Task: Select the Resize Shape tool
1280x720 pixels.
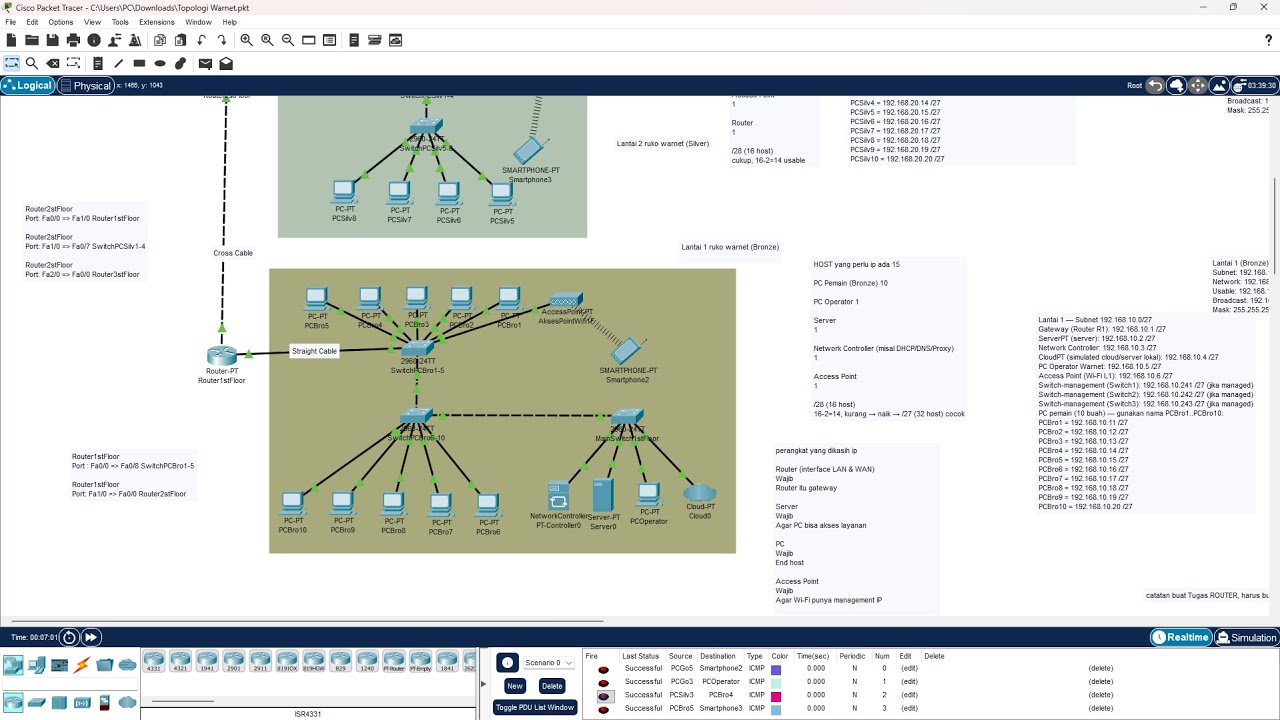Action: [x=74, y=63]
